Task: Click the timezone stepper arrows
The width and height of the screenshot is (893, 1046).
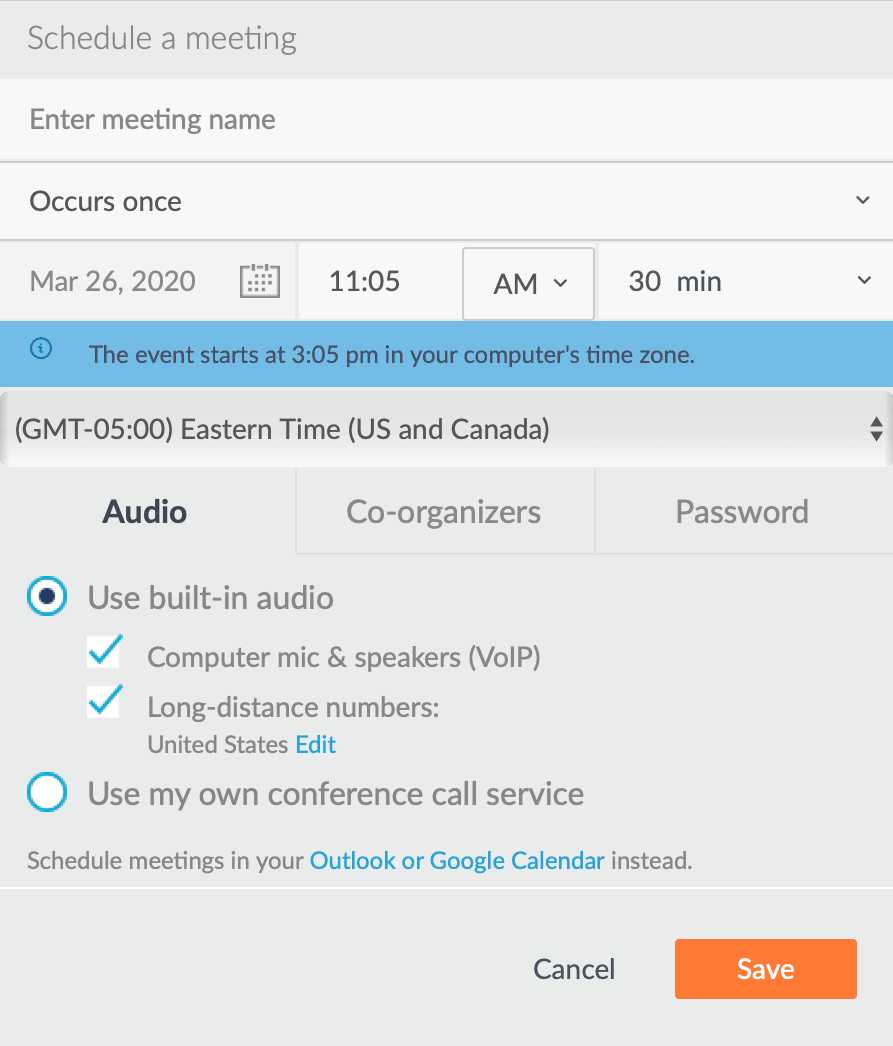Action: point(877,429)
